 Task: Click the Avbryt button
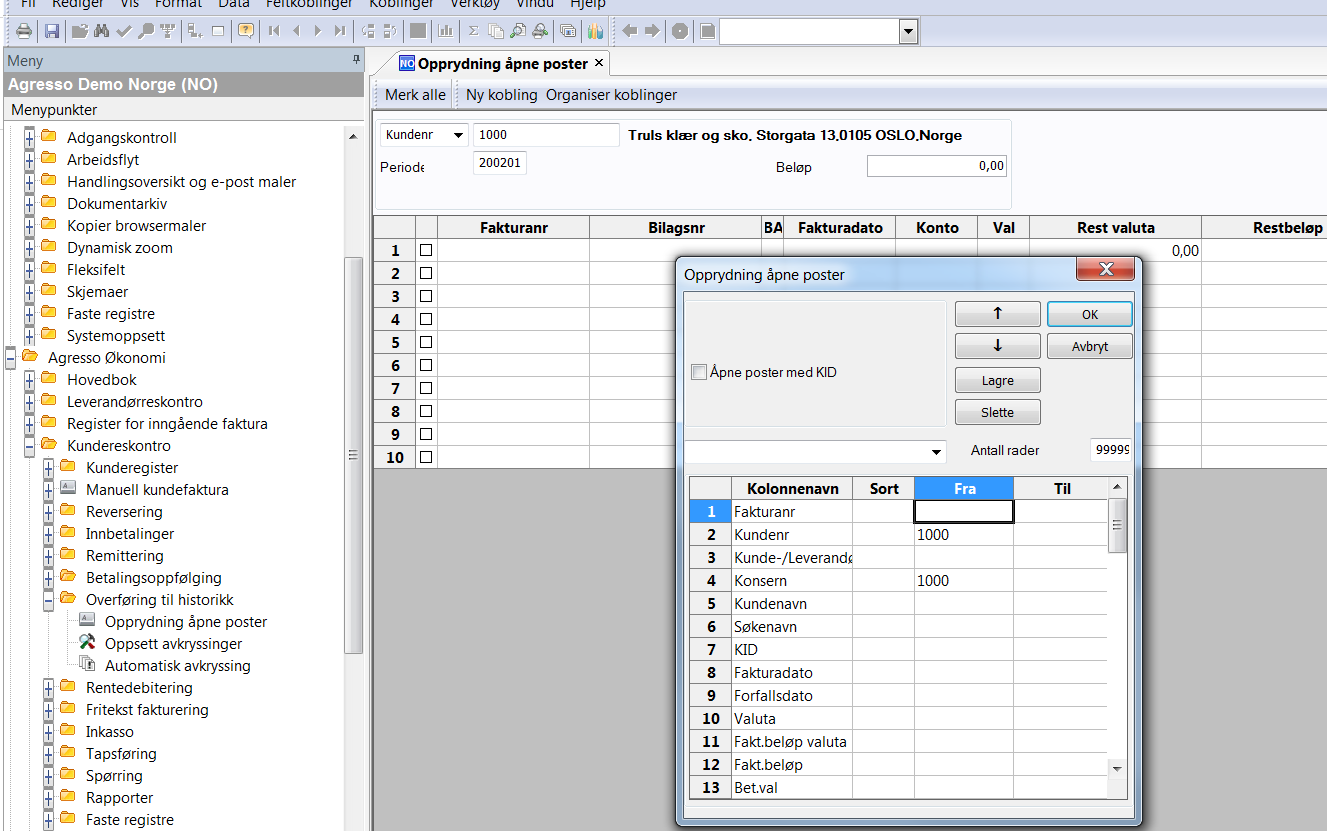coord(1090,347)
